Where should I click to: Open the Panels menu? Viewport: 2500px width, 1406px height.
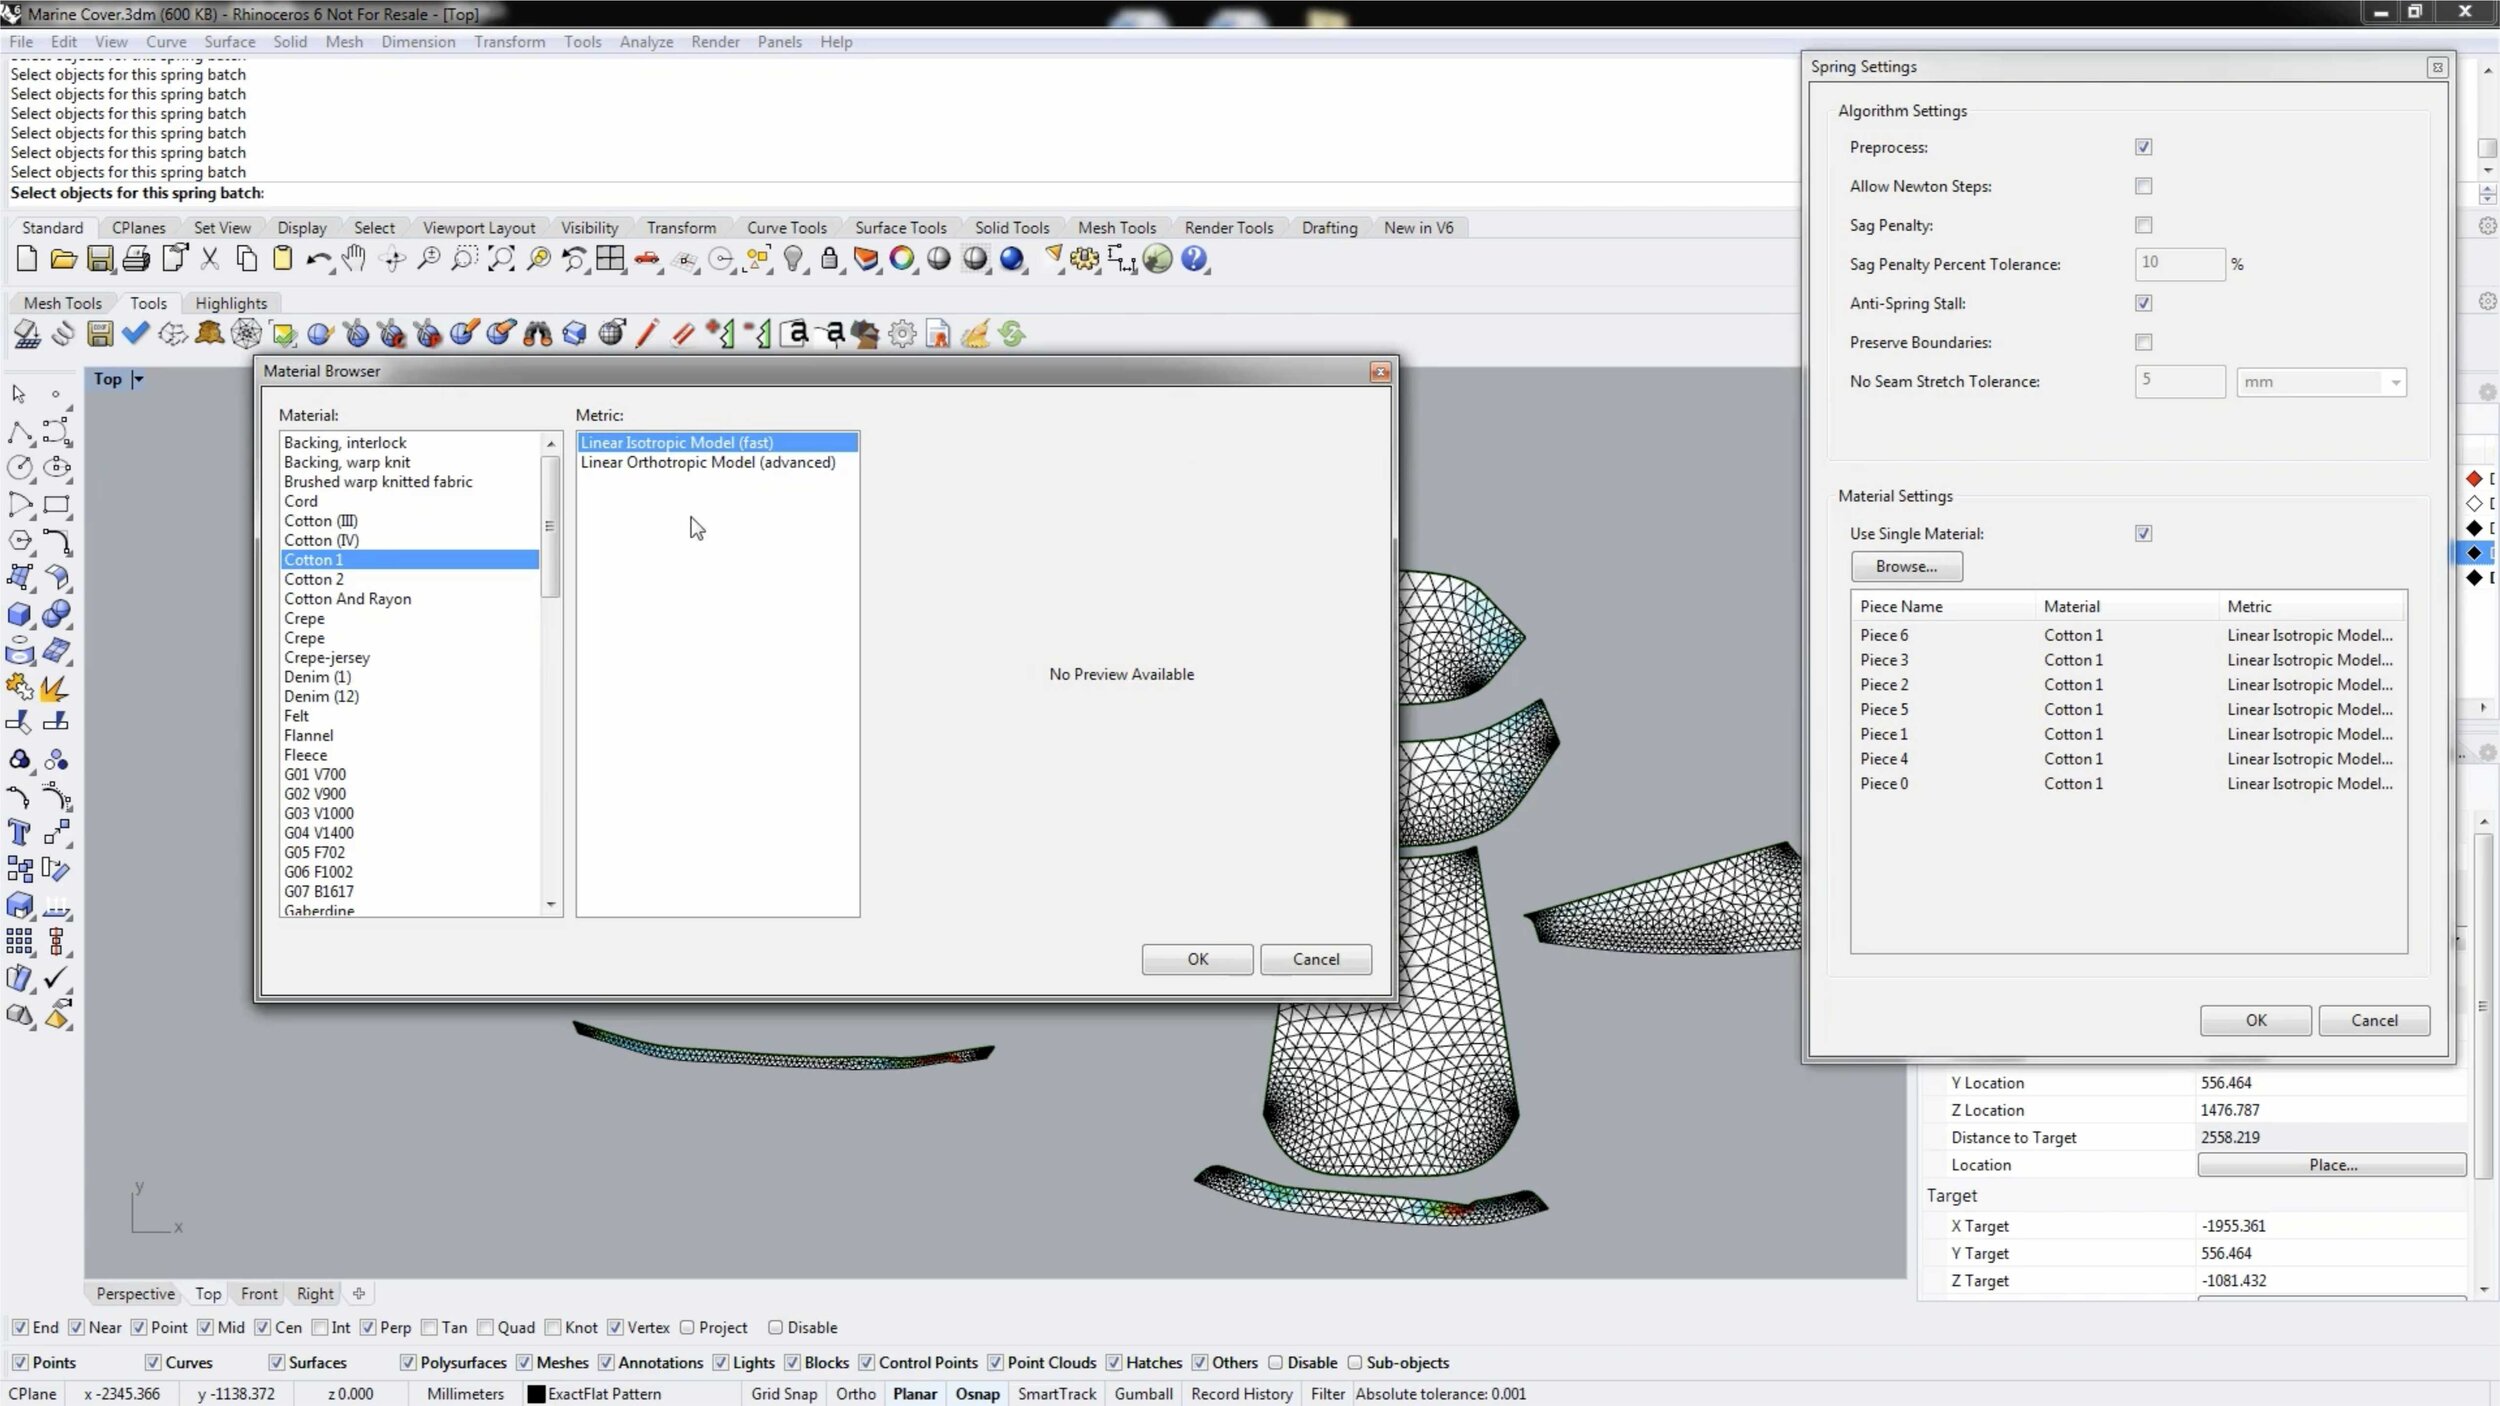click(779, 42)
